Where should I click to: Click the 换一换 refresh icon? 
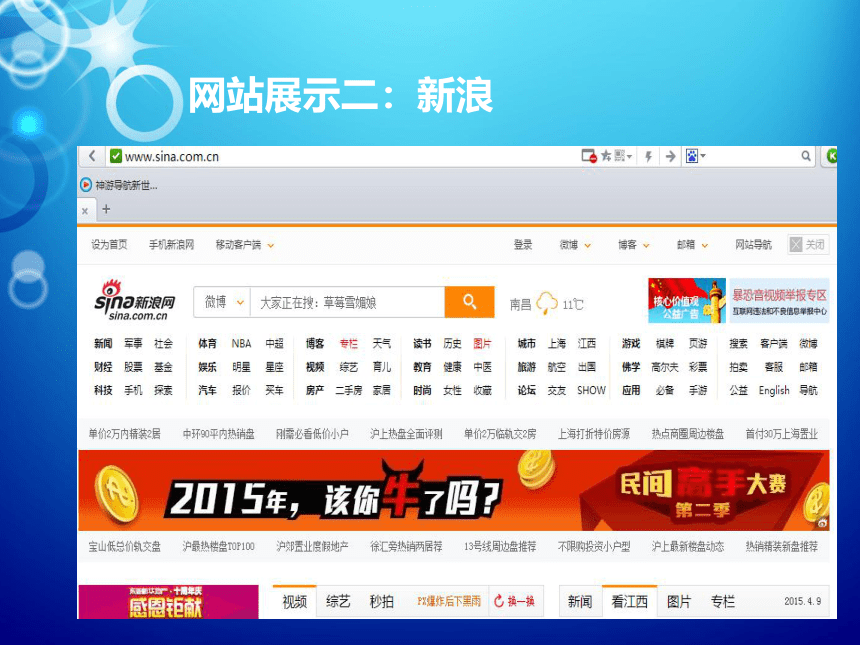click(x=499, y=601)
